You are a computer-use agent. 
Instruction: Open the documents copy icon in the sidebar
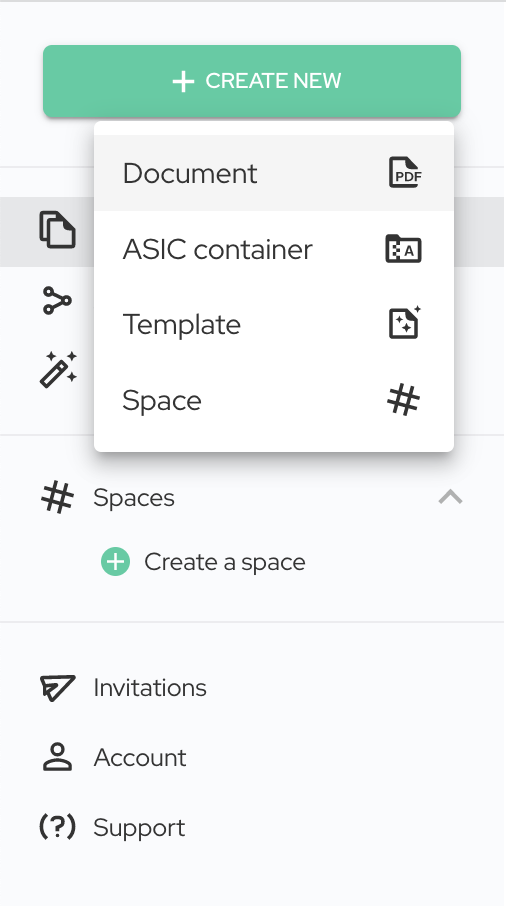57,230
